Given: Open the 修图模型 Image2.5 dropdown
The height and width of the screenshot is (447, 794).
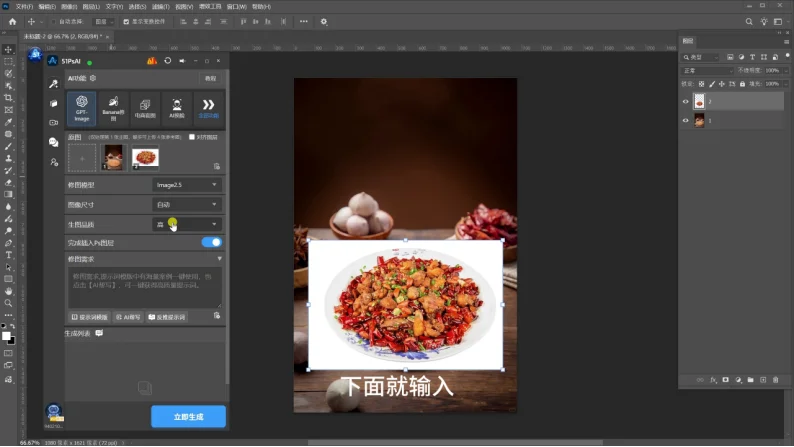Looking at the screenshot, I should tap(187, 185).
